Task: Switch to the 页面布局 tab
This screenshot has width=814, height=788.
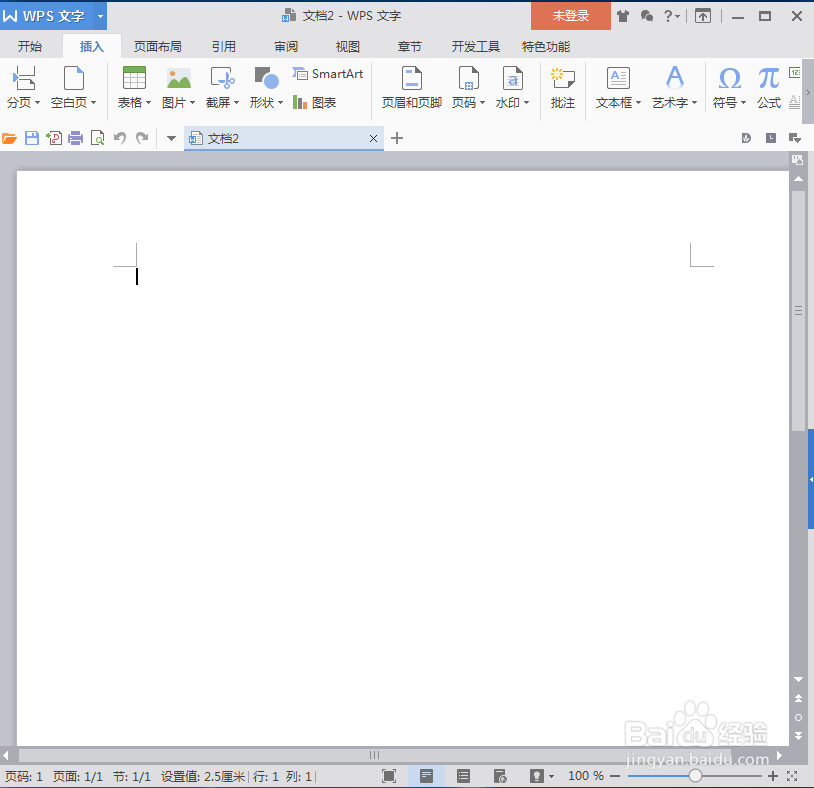Action: click(x=158, y=47)
